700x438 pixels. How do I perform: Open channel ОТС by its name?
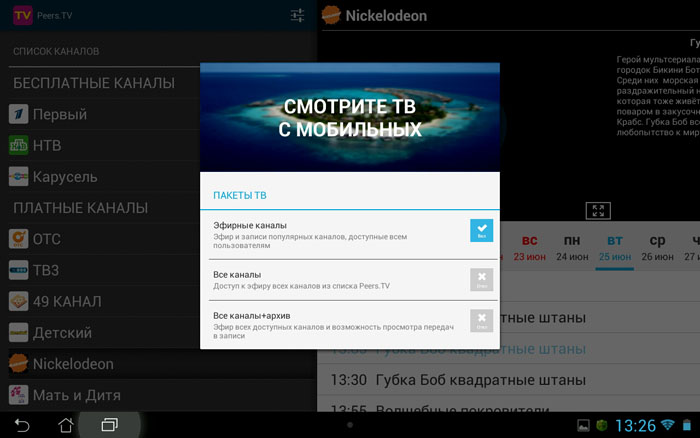(x=47, y=239)
